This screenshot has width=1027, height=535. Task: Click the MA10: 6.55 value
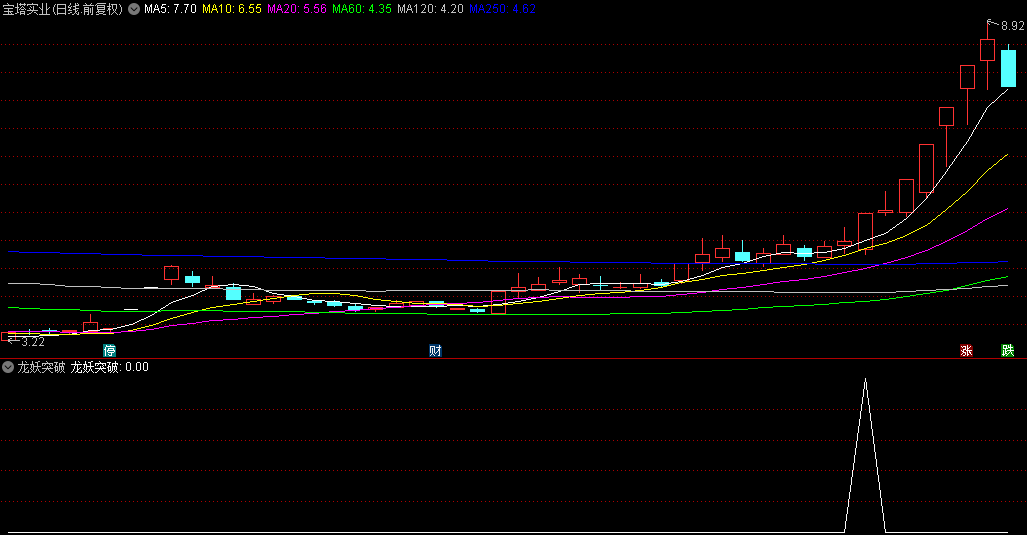pos(232,9)
